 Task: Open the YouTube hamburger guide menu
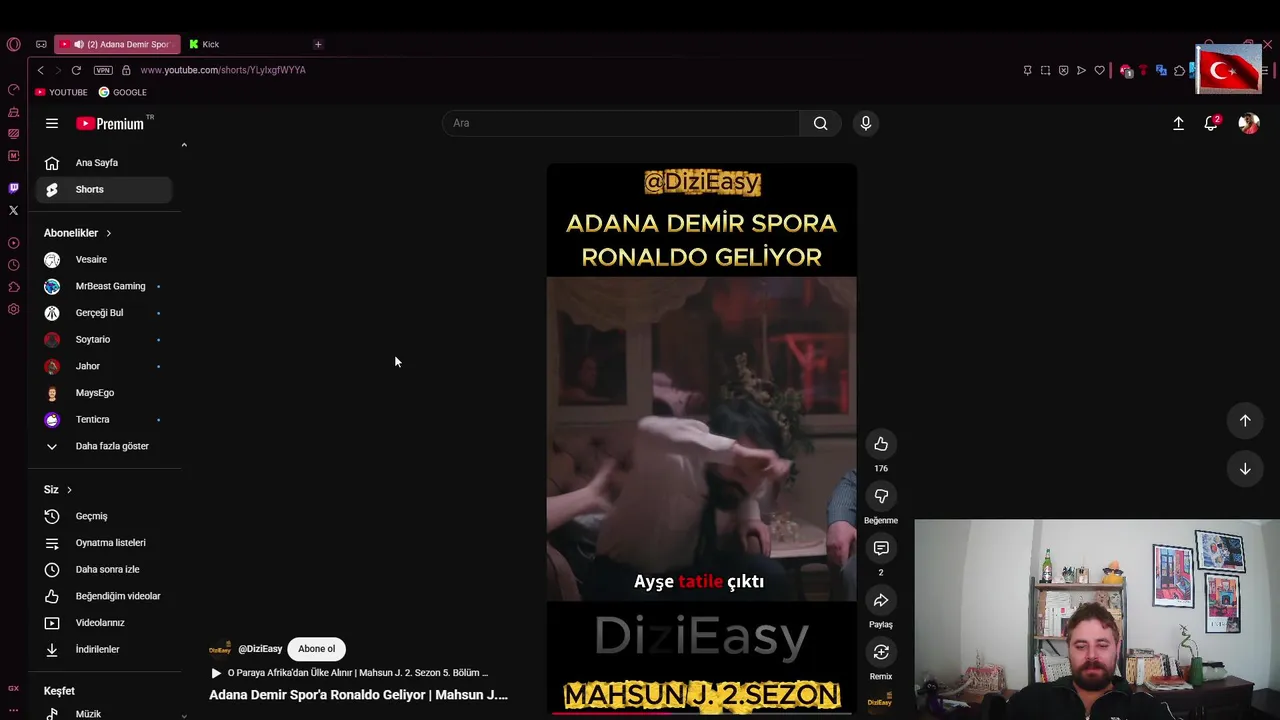pyautogui.click(x=52, y=123)
